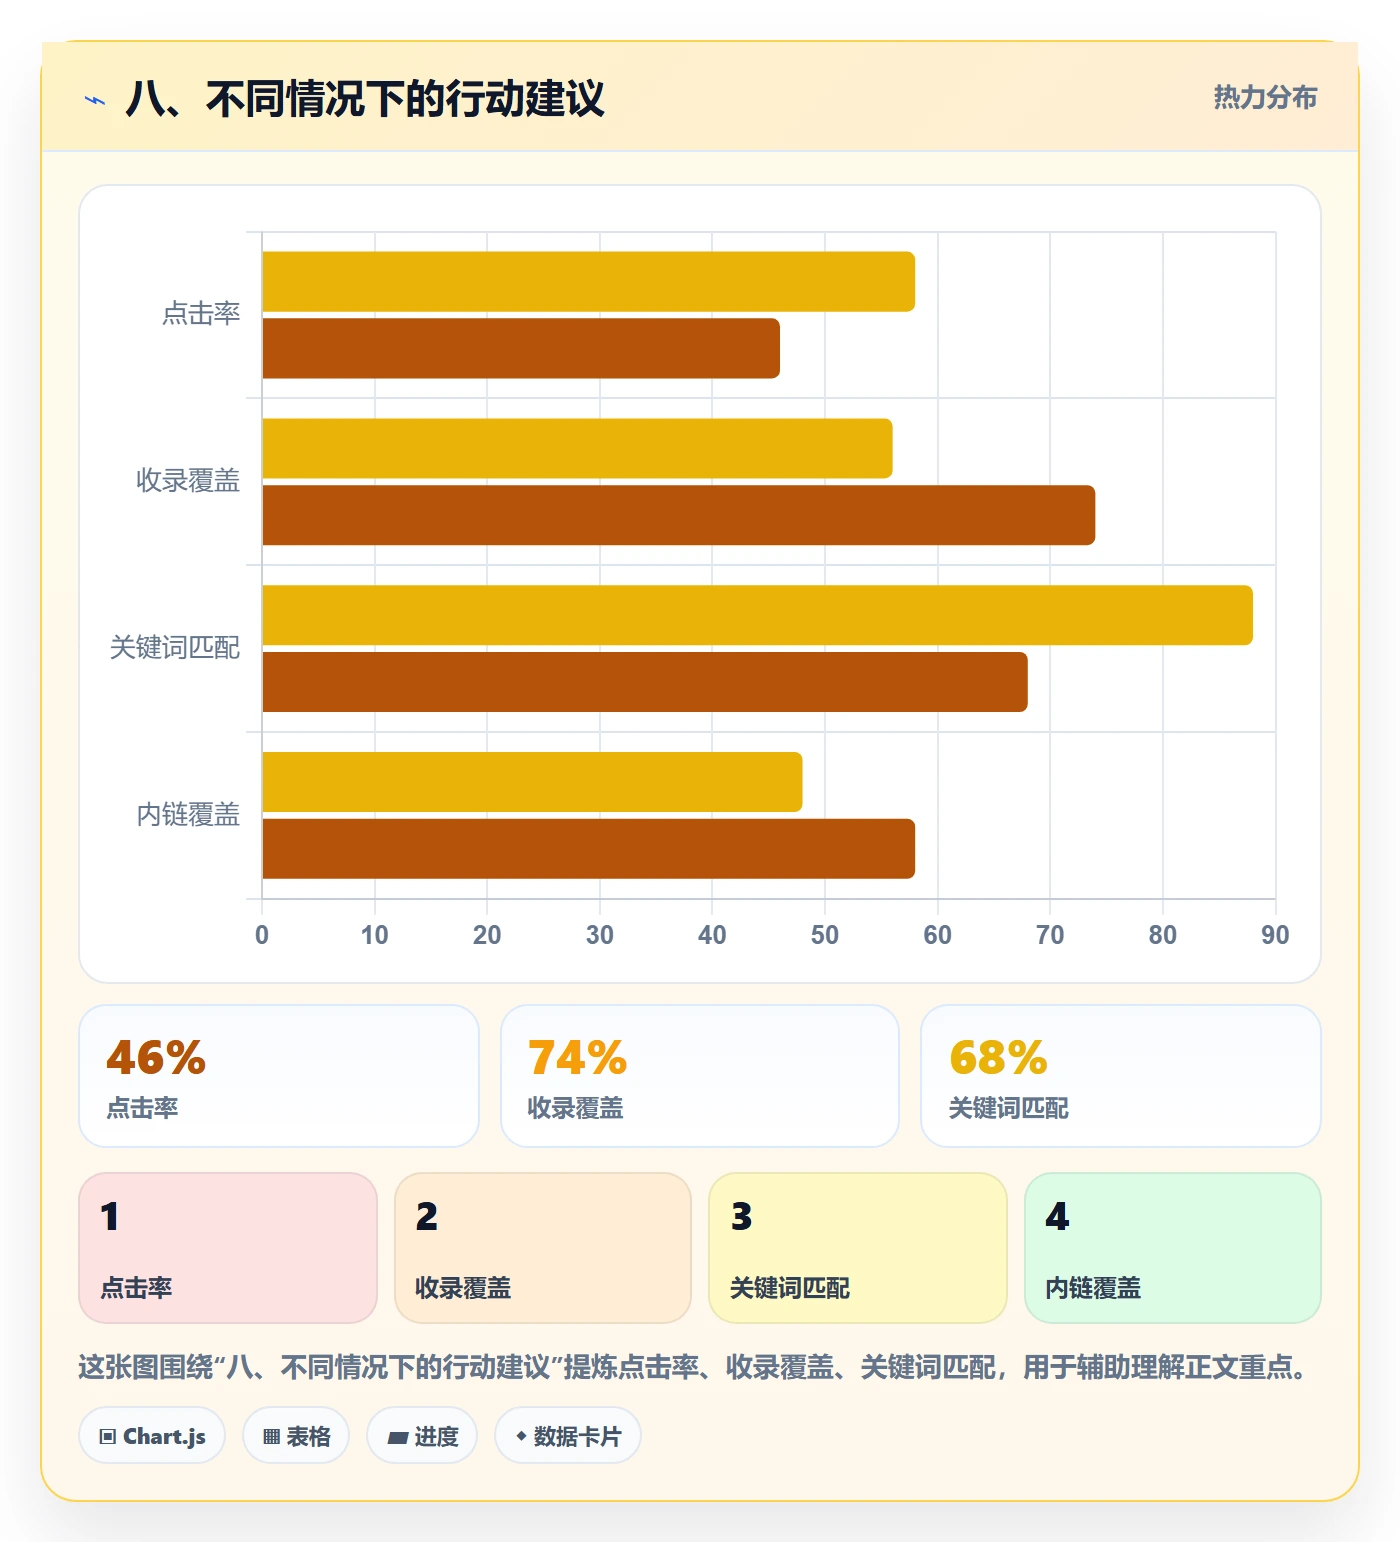Click the 关键词匹配 axis label

(x=175, y=648)
